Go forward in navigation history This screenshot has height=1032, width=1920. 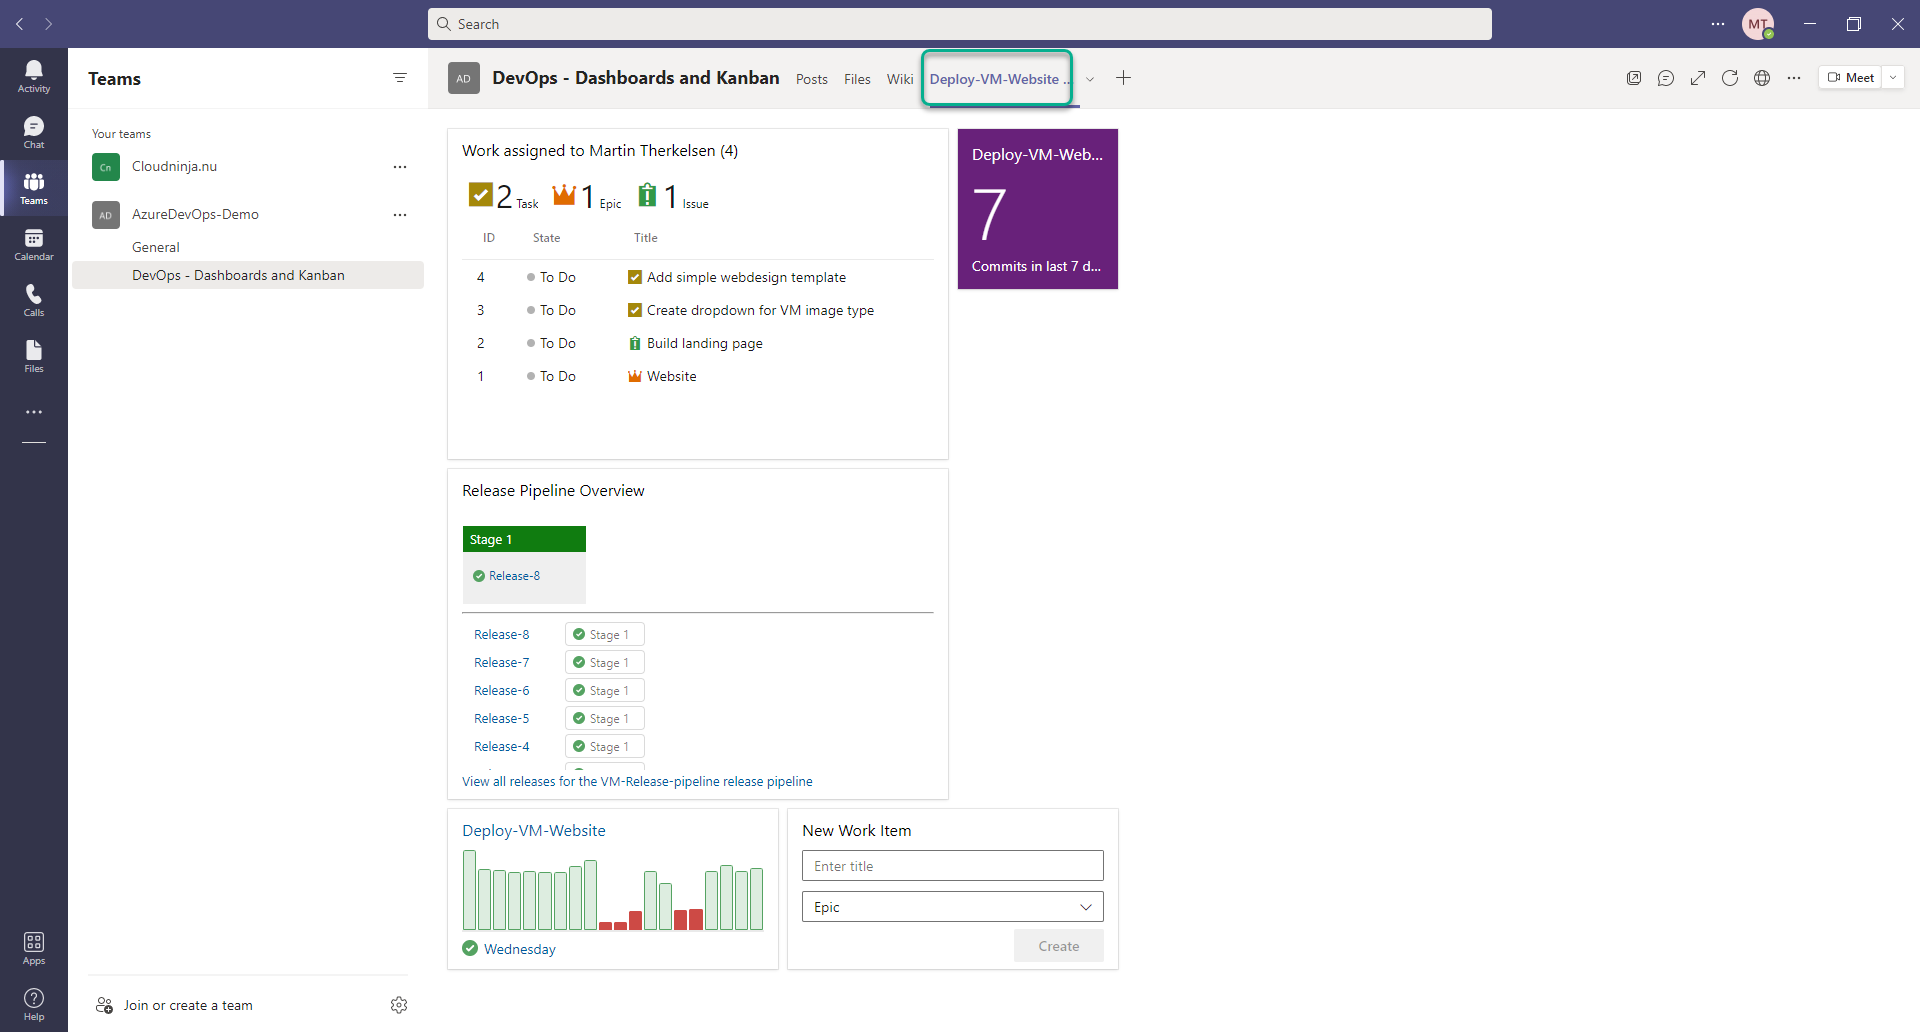pos(48,24)
